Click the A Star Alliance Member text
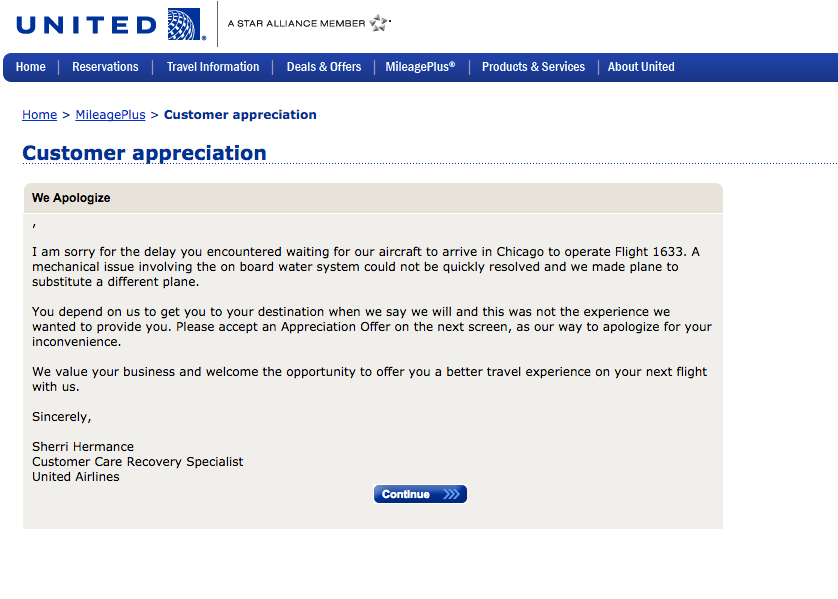The image size is (838, 599). click(x=296, y=24)
